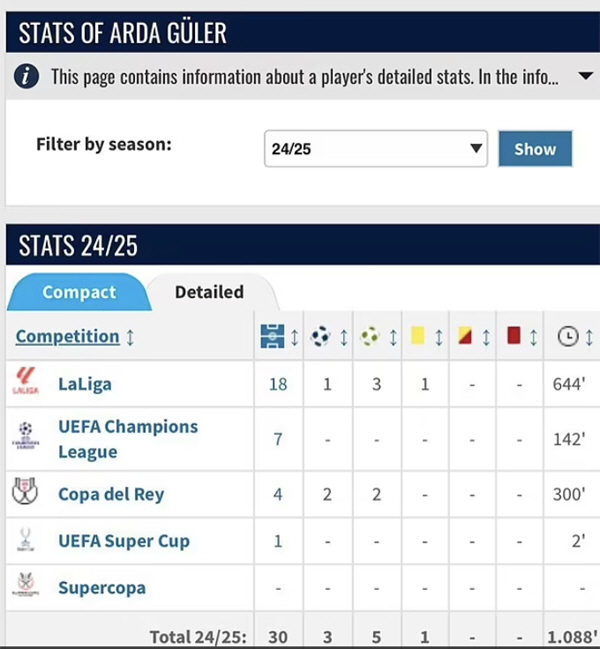The height and width of the screenshot is (649, 600).
Task: Click the yellow card column icon
Action: (418, 336)
